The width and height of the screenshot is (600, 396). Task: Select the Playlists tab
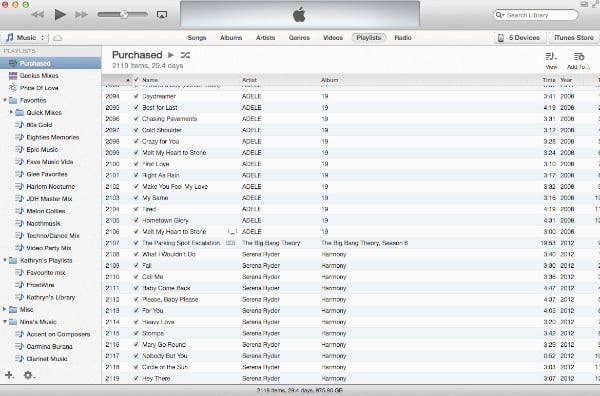tap(368, 37)
